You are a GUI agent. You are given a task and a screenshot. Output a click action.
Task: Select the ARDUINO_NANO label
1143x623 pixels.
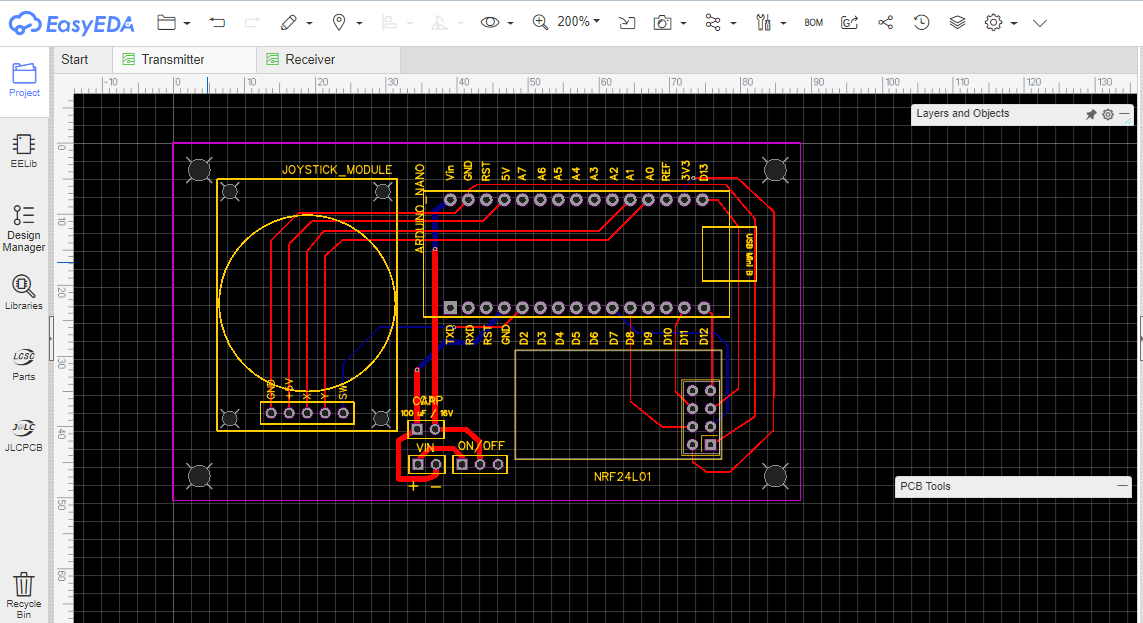pos(419,208)
